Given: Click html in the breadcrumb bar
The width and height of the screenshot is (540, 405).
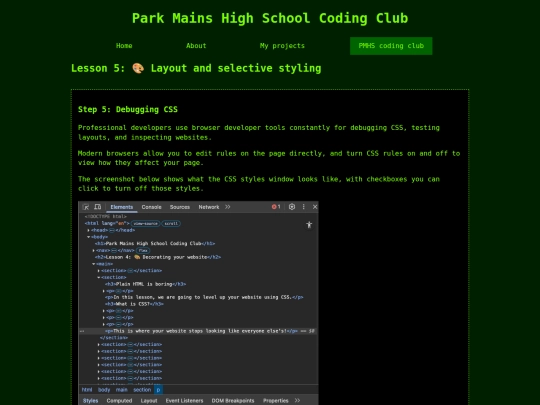Looking at the screenshot, I should click(x=87, y=390).
